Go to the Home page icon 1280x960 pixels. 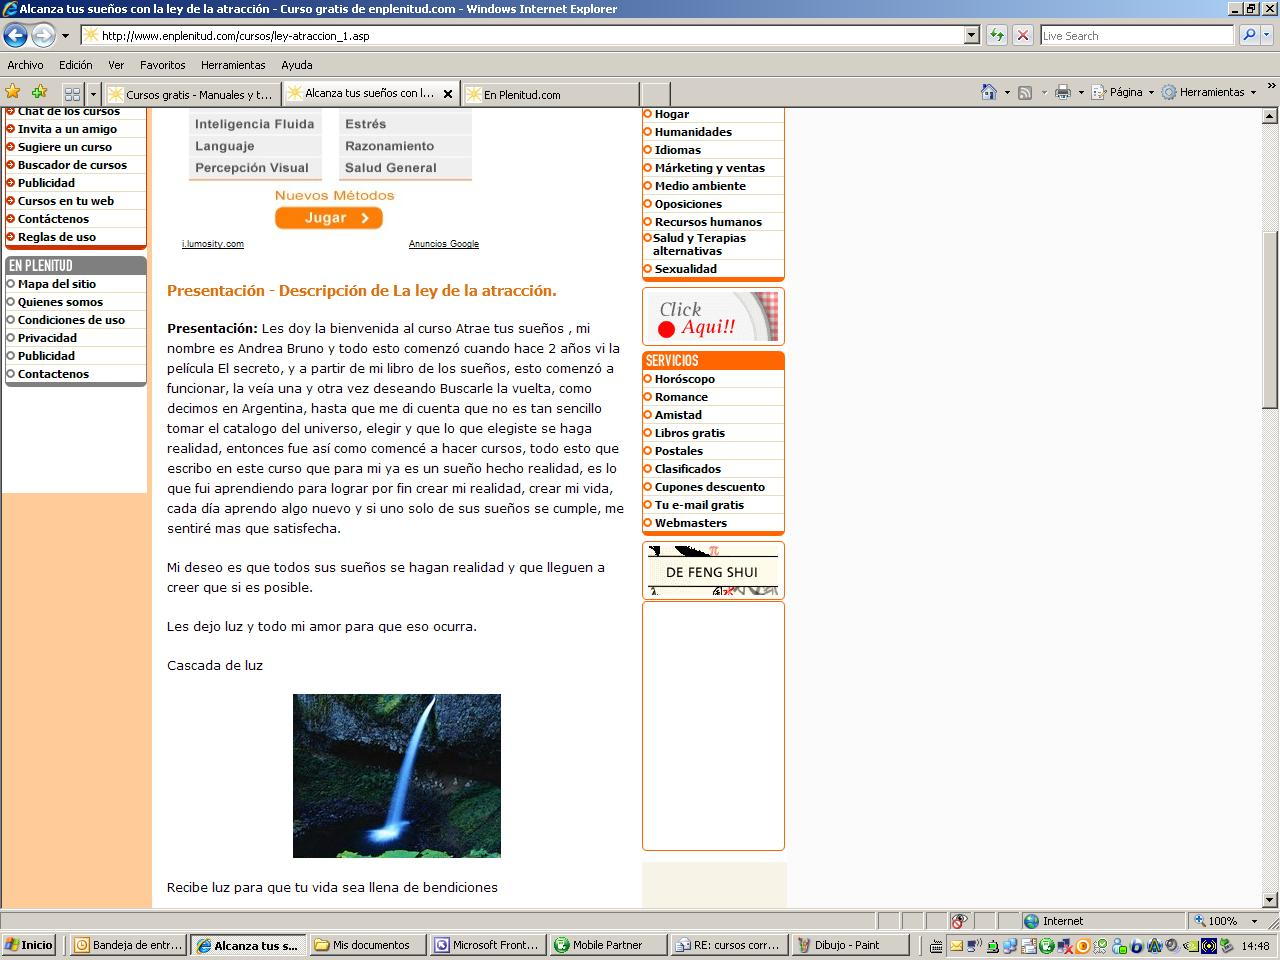pyautogui.click(x=988, y=92)
